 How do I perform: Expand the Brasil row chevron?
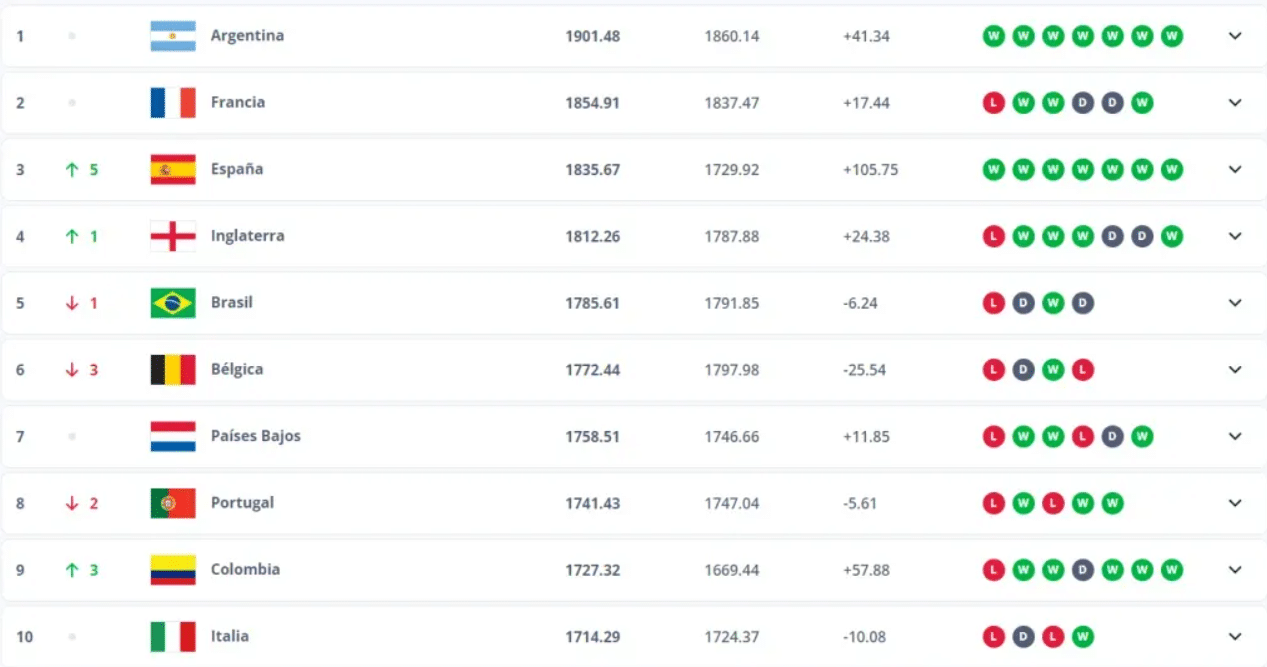pyautogui.click(x=1235, y=303)
